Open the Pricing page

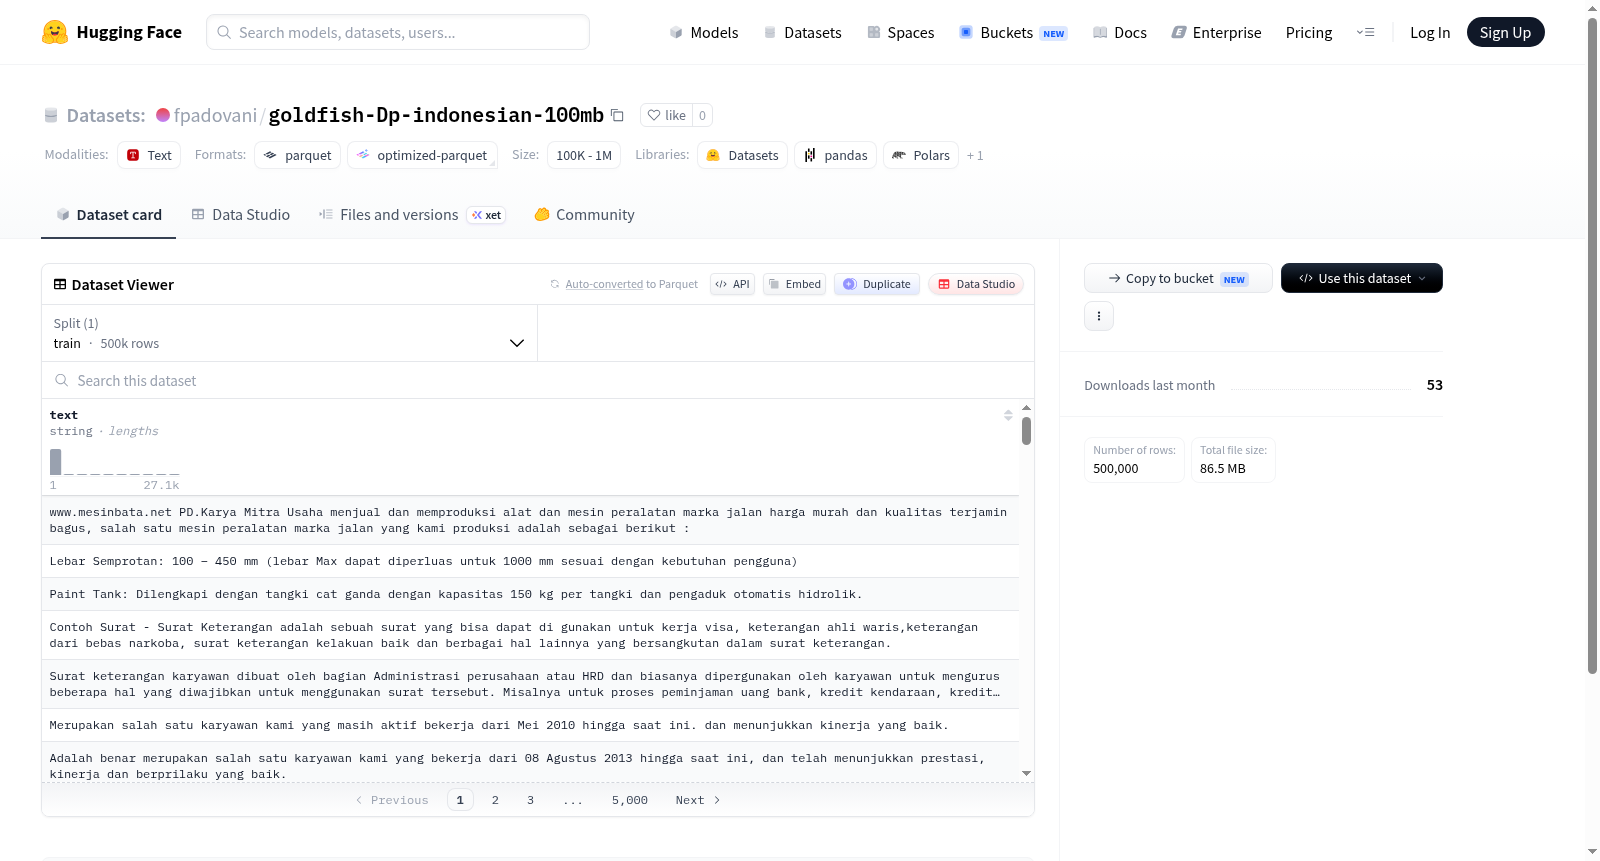coord(1309,33)
